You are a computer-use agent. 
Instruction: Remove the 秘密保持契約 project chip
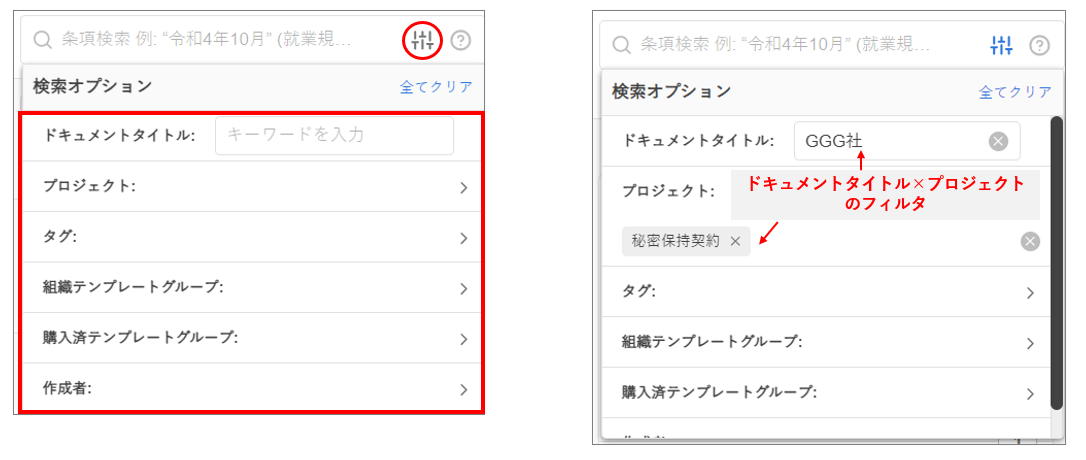pyautogui.click(x=735, y=241)
